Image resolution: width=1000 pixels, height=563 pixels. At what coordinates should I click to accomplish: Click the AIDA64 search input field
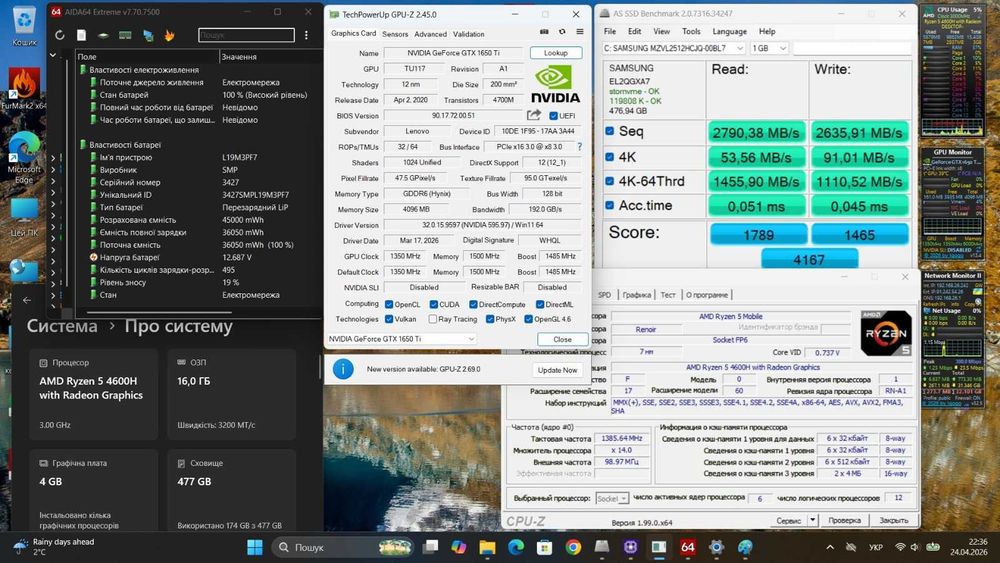[246, 35]
